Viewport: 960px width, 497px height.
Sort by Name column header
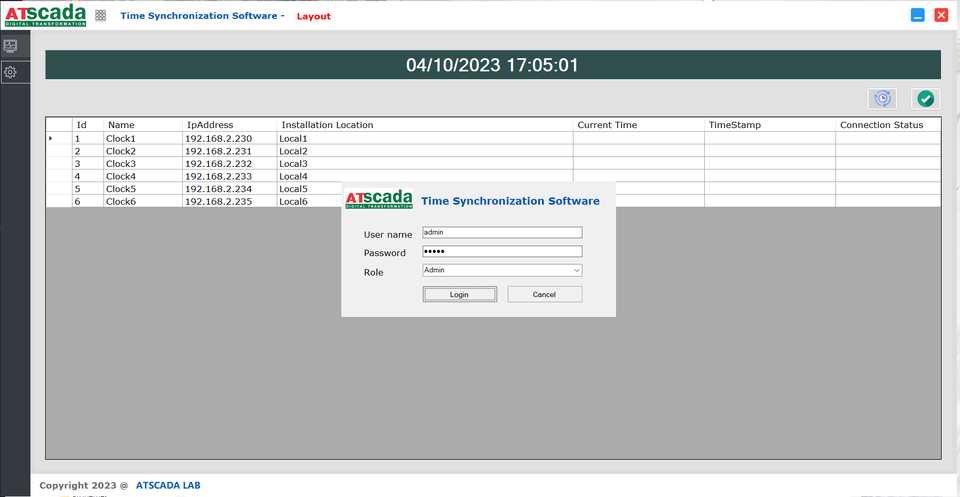[x=143, y=125]
